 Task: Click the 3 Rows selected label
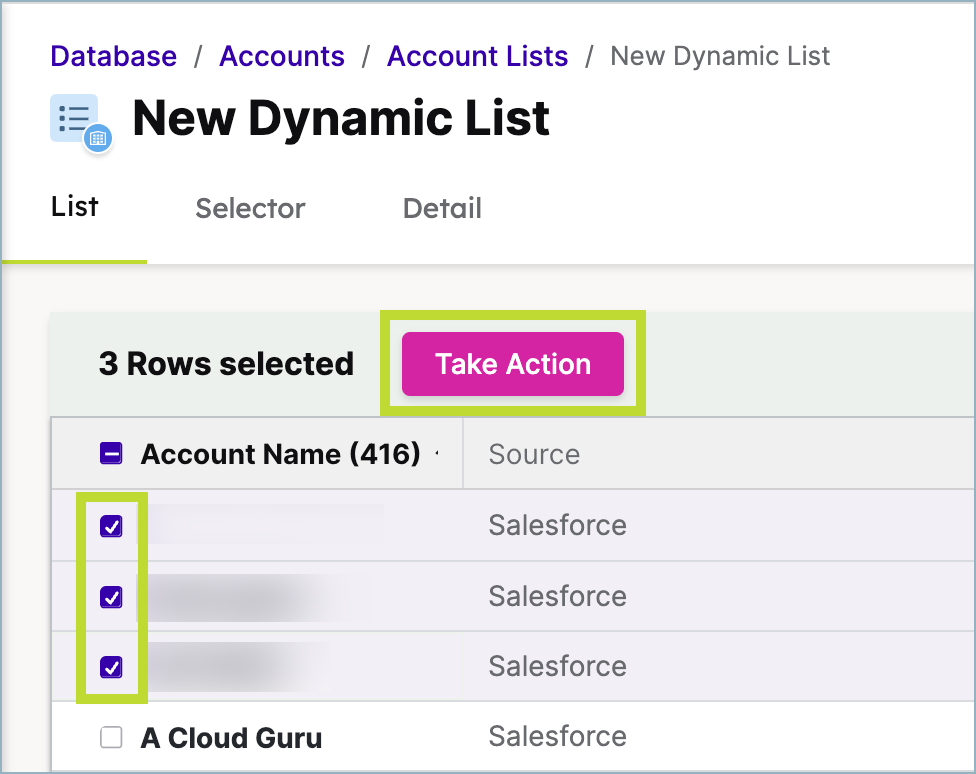(x=224, y=364)
